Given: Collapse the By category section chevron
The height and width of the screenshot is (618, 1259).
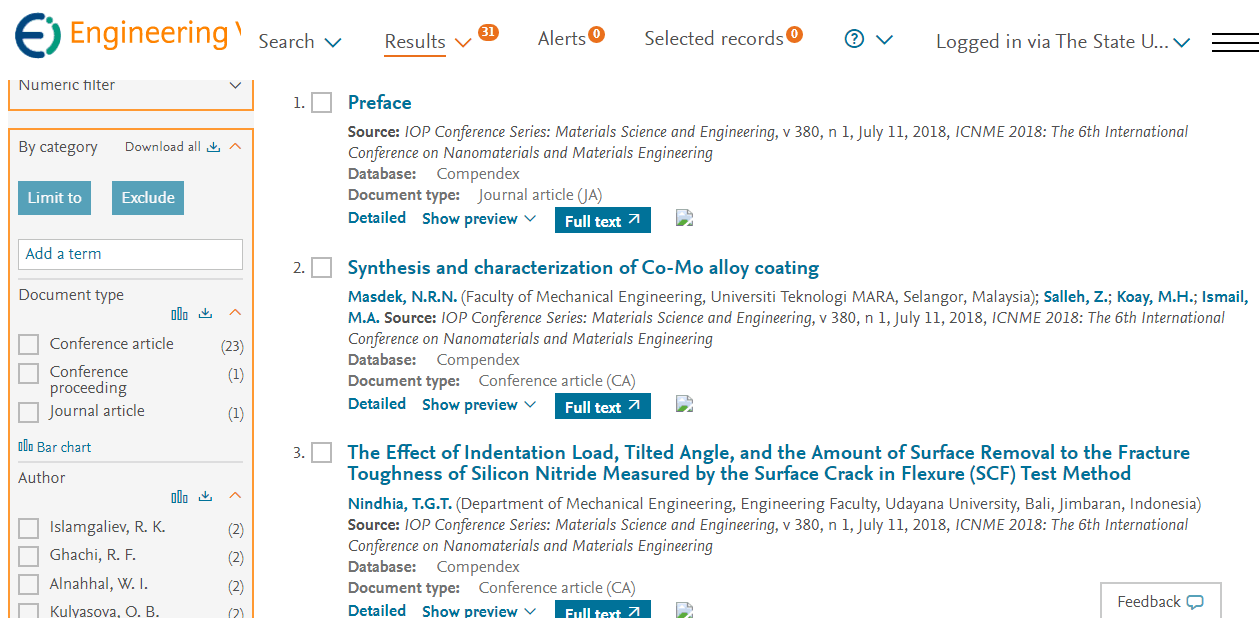Looking at the screenshot, I should [235, 146].
